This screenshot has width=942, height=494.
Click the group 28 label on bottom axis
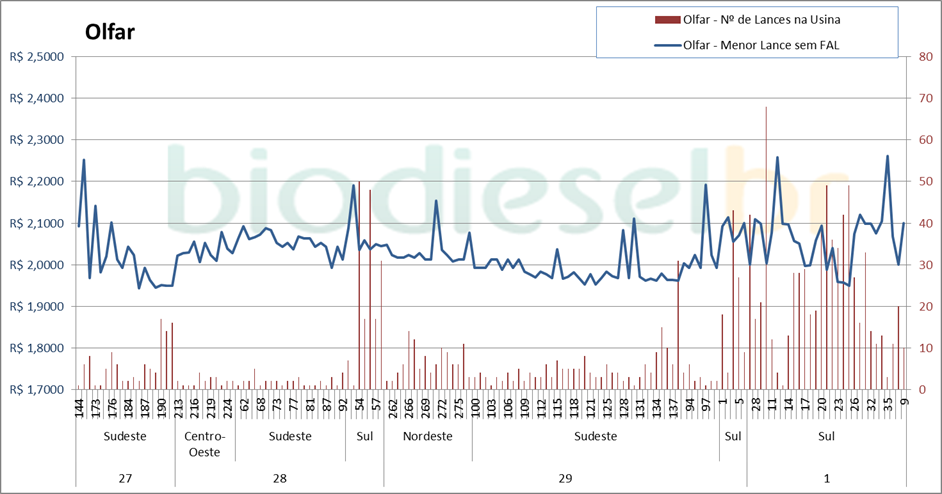[280, 478]
